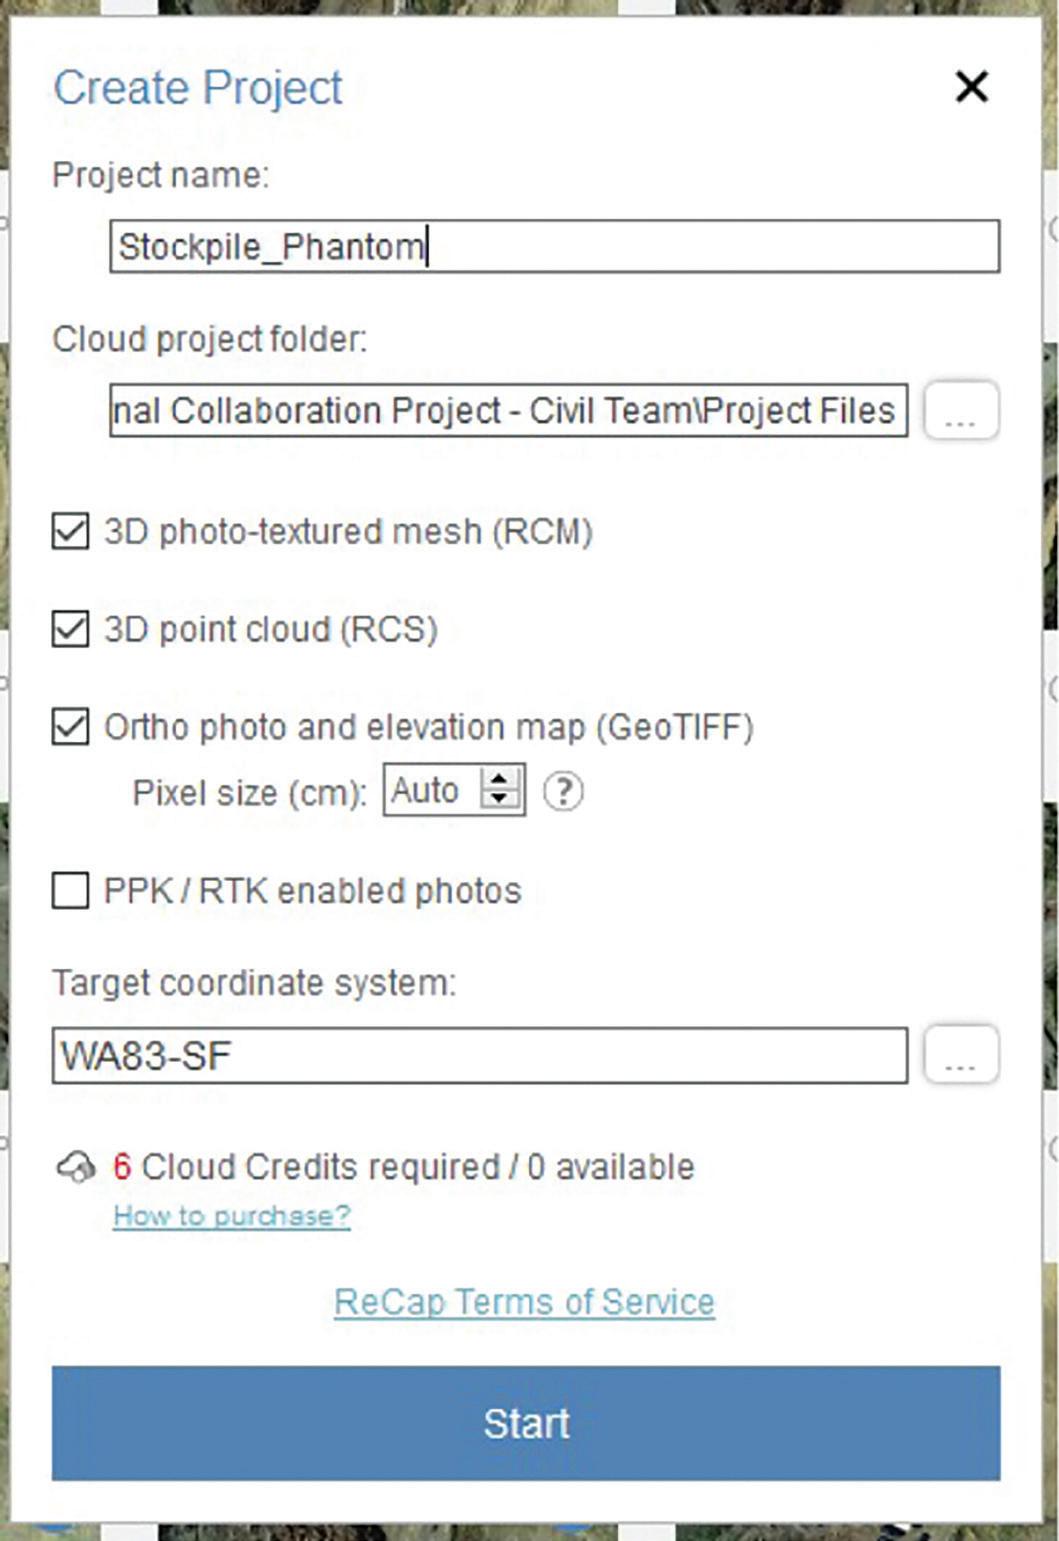1059x1541 pixels.
Task: Disable Ortho photo and elevation map (GeoTIFF)
Action: pyautogui.click(x=70, y=727)
